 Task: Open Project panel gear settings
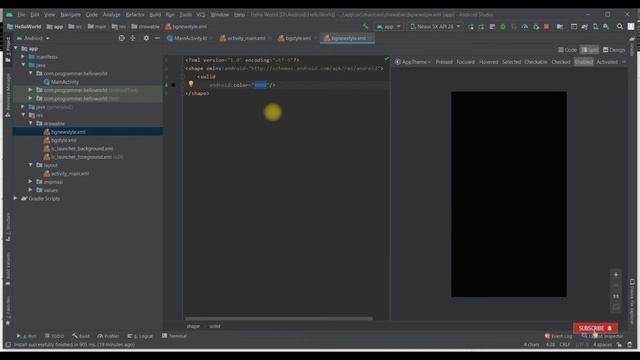pos(146,38)
